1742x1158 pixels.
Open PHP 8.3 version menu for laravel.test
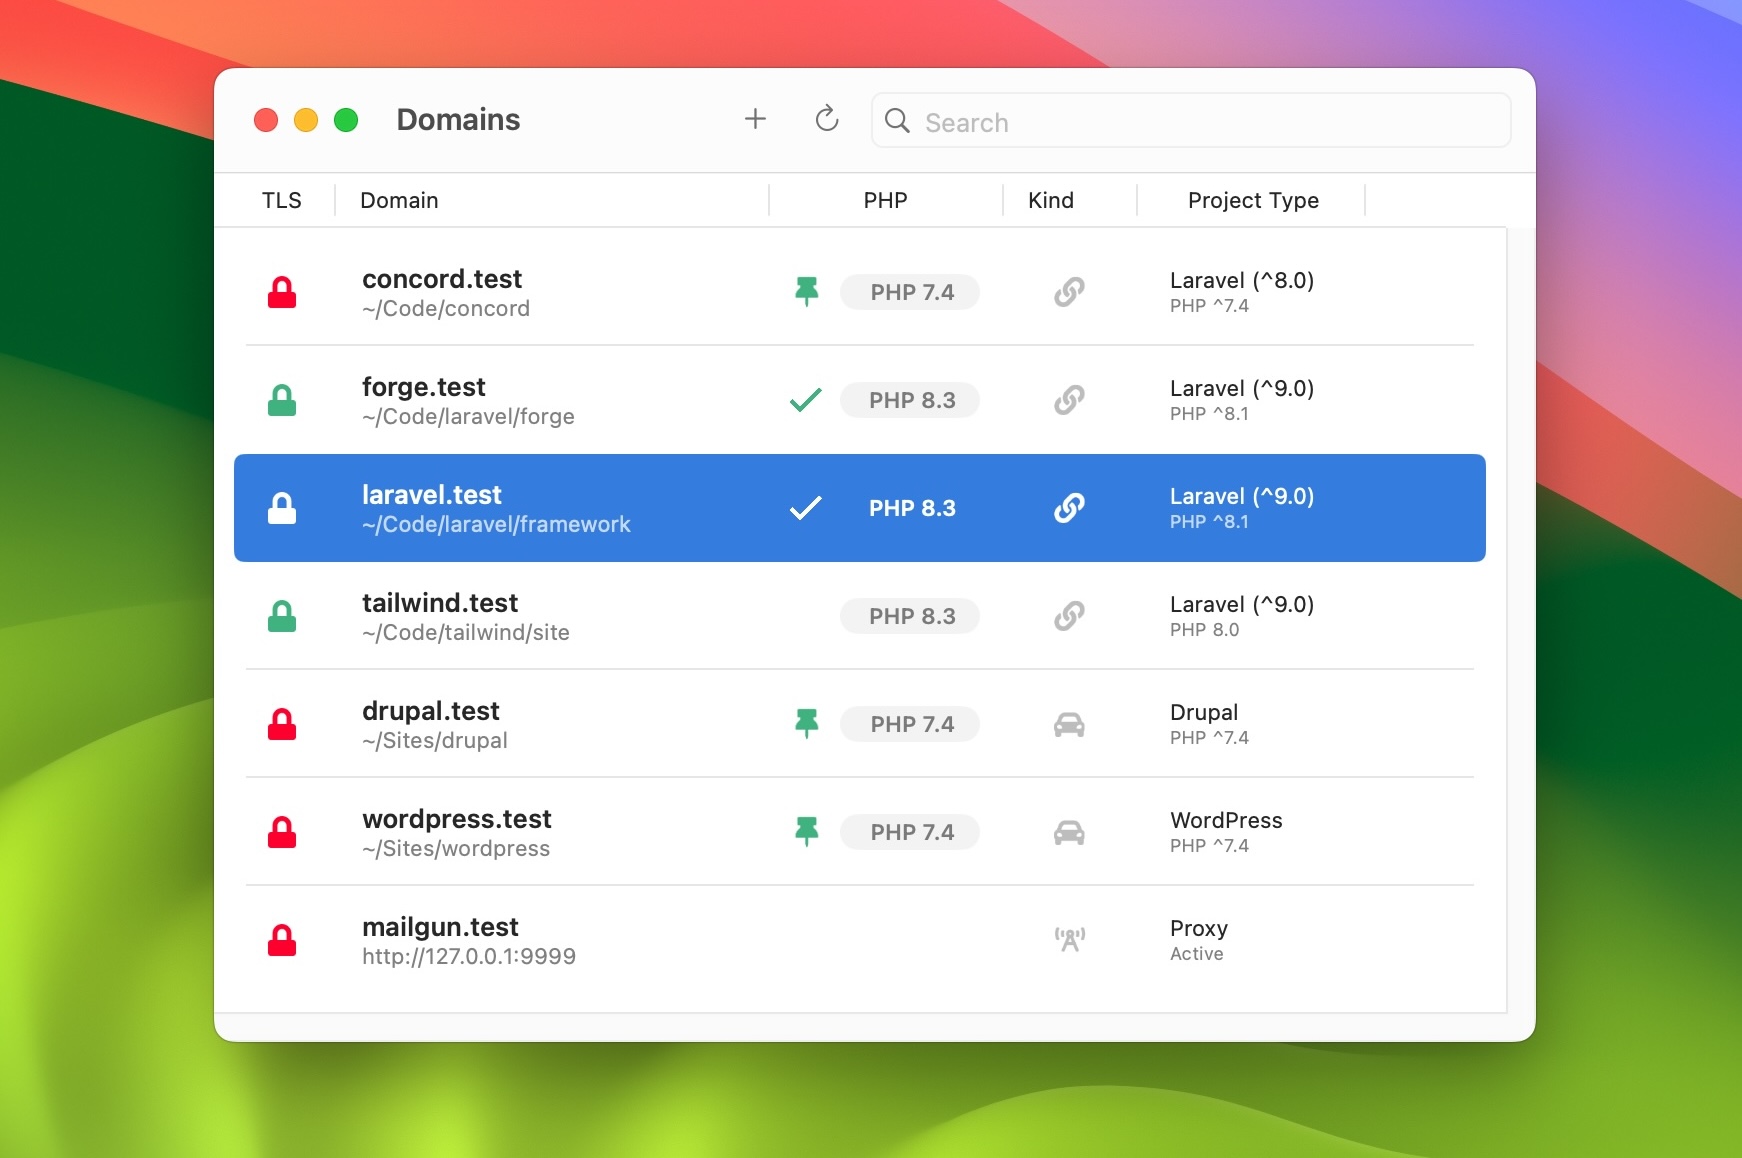[910, 508]
